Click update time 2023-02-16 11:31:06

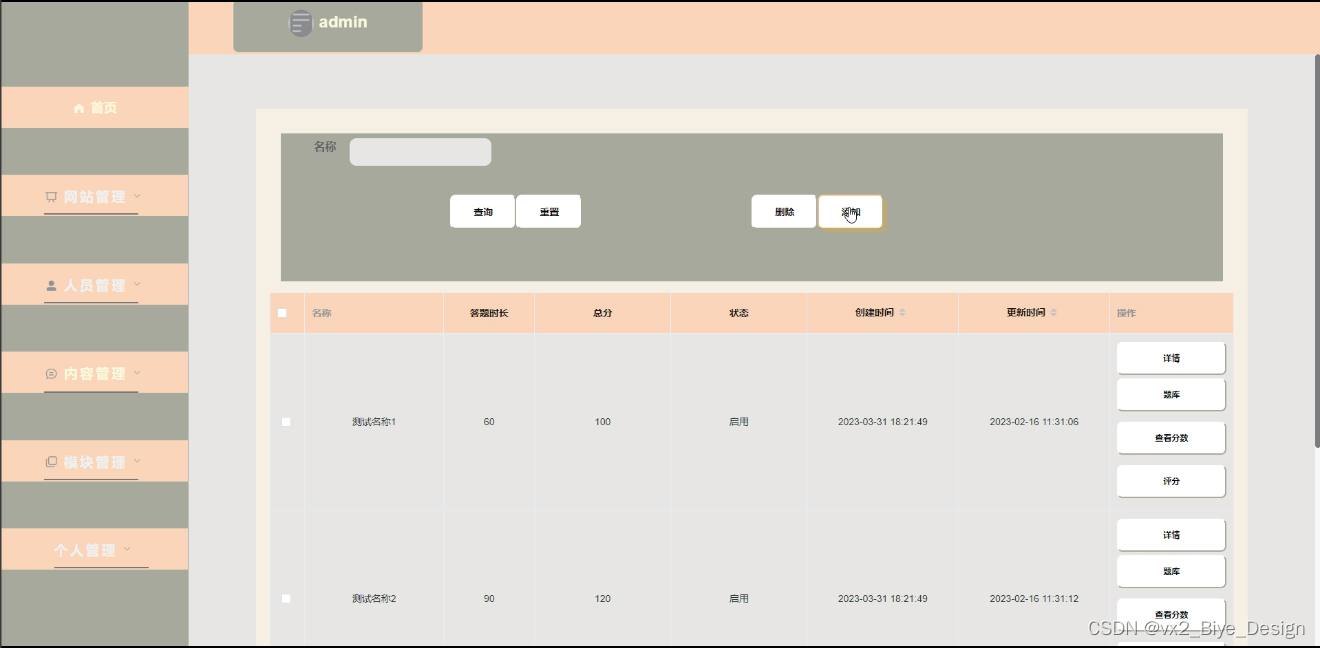pyautogui.click(x=1034, y=422)
